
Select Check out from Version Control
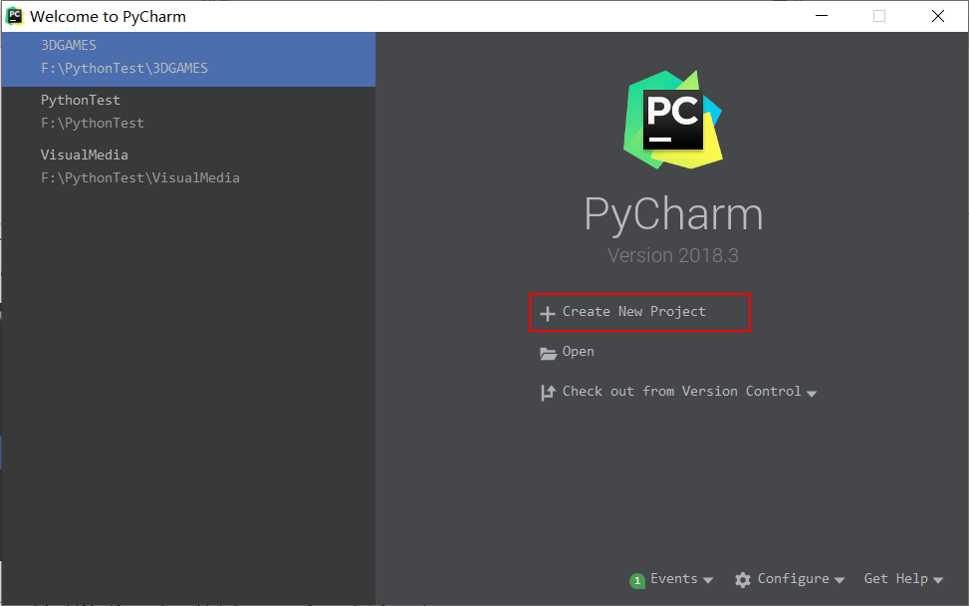pyautogui.click(x=681, y=391)
